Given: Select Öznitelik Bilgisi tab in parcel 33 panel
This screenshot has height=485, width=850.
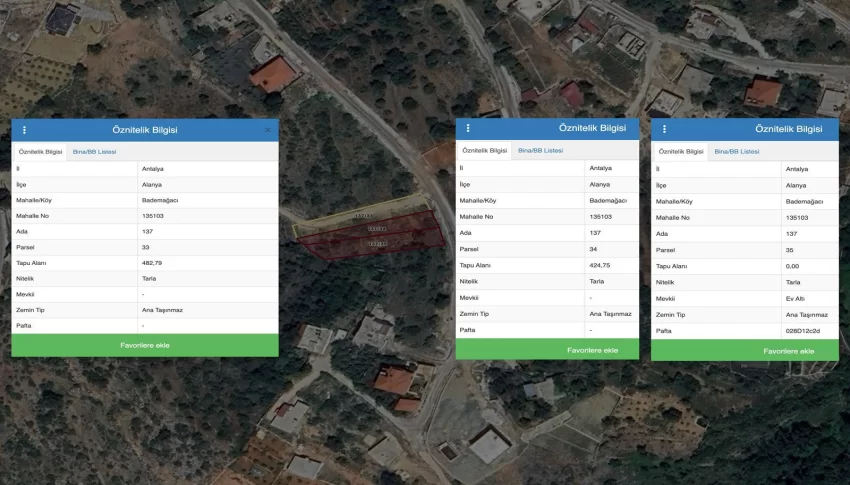Looking at the screenshot, I should tap(40, 151).
